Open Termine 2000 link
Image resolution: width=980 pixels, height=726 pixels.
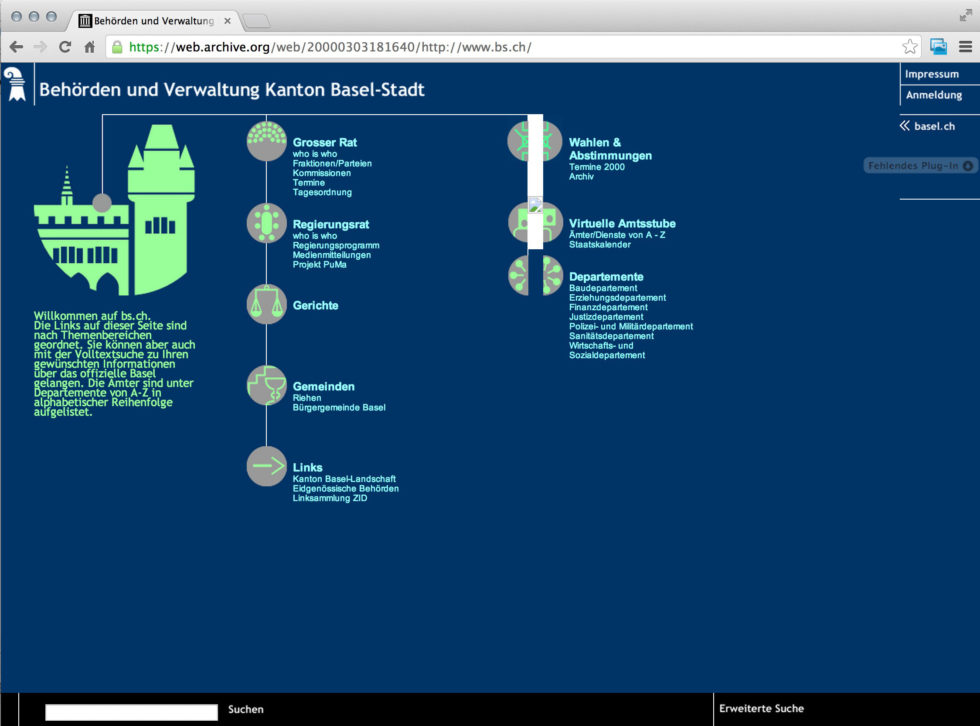tap(597, 167)
